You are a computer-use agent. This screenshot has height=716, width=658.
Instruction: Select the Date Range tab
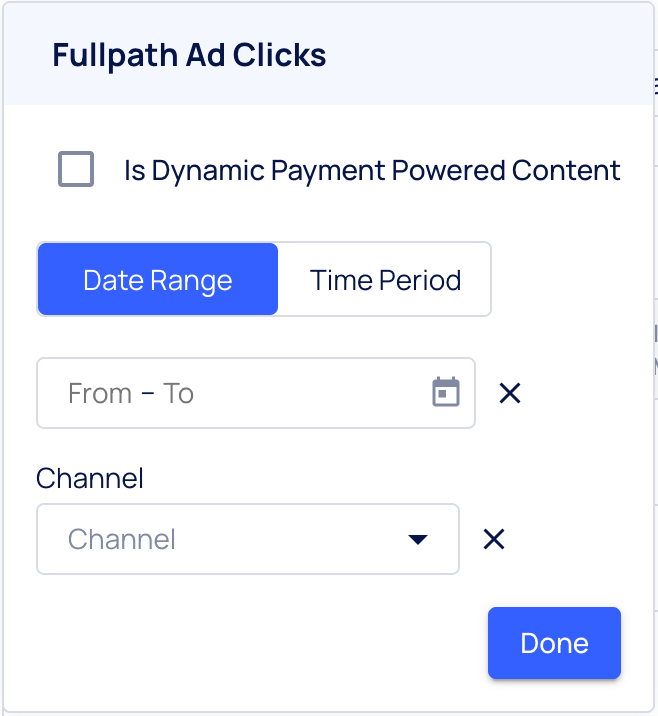click(158, 280)
